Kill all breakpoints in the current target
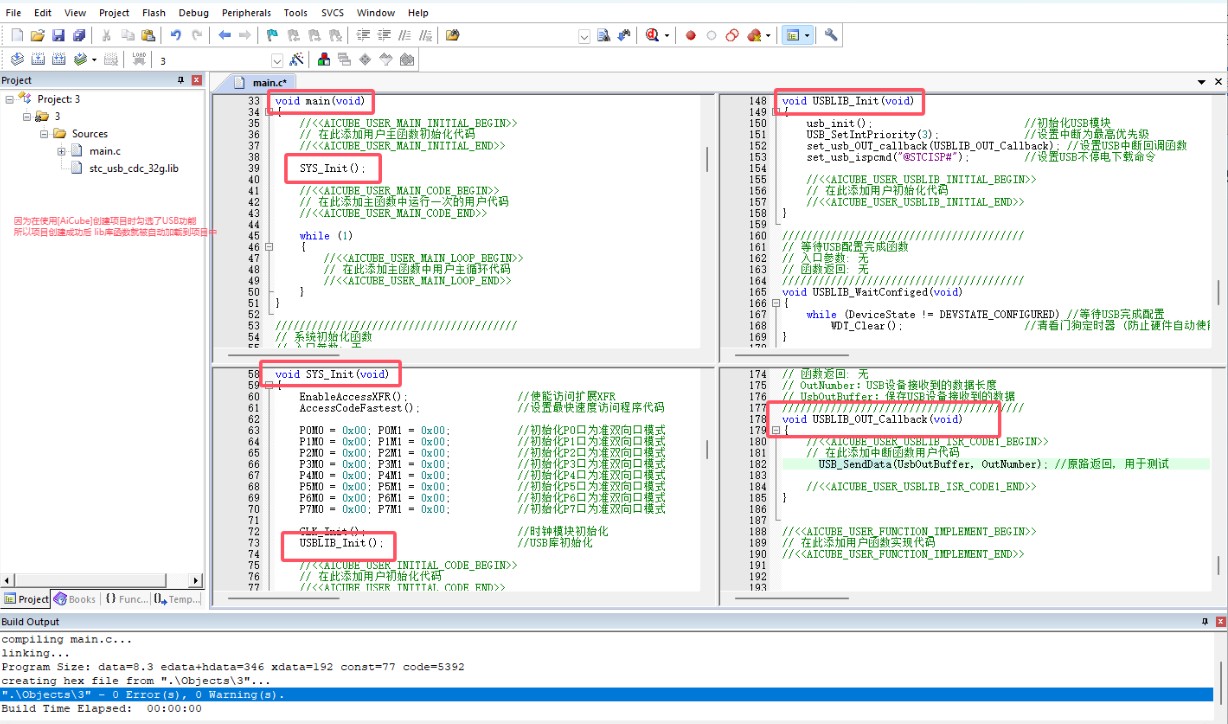This screenshot has height=724, width=1228. [x=755, y=35]
